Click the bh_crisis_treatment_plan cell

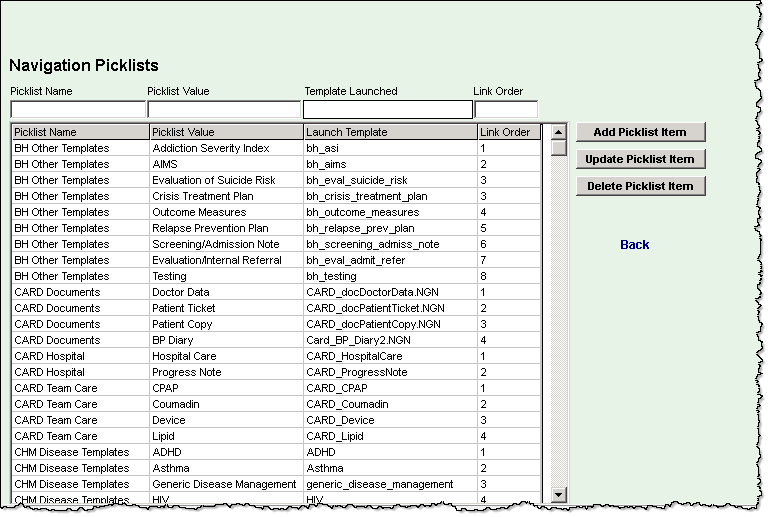click(x=390, y=196)
